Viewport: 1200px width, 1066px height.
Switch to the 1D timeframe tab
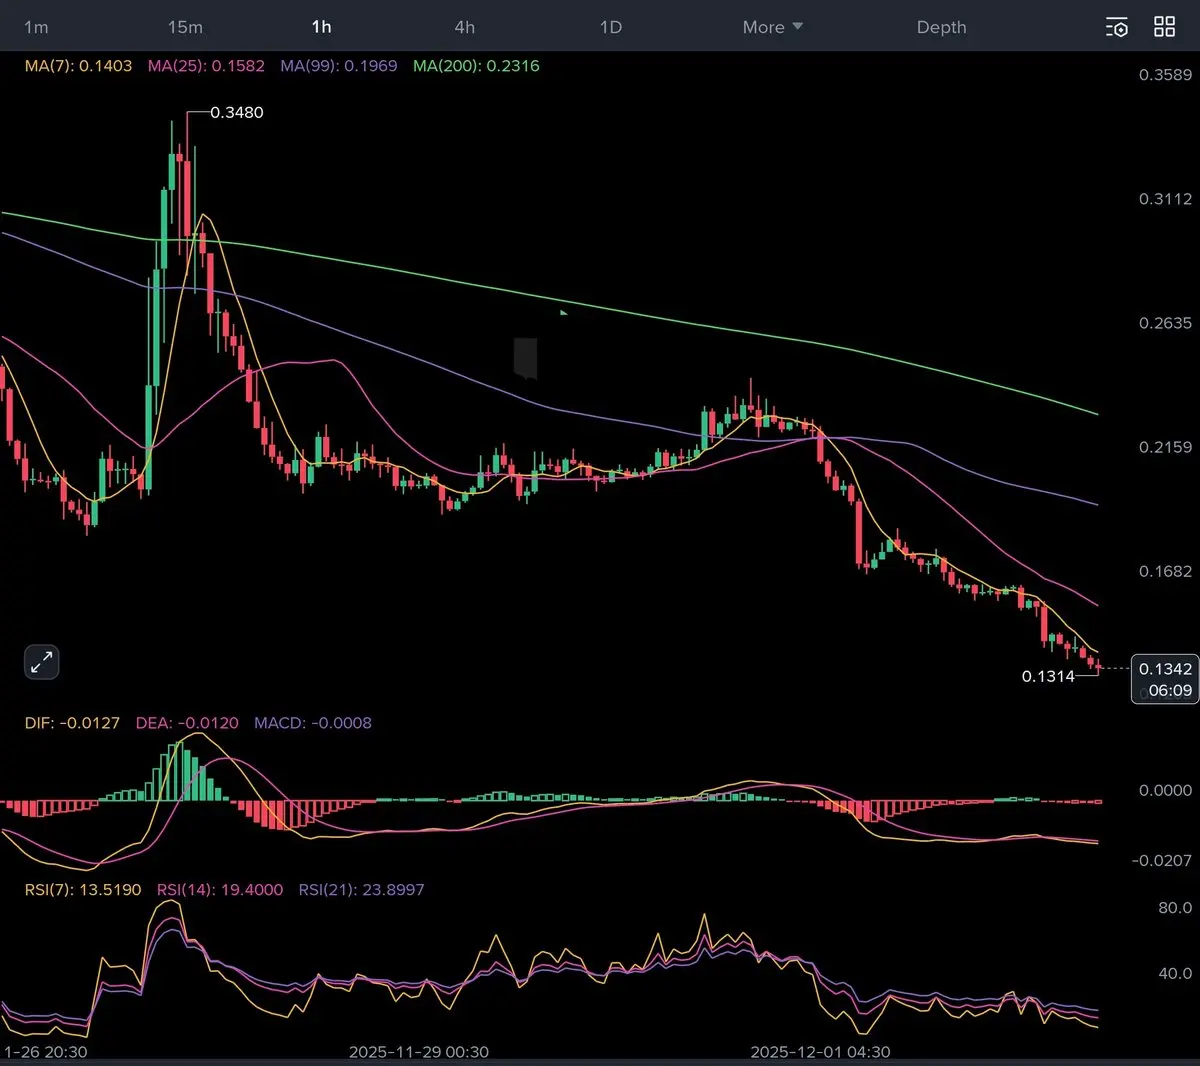click(611, 27)
